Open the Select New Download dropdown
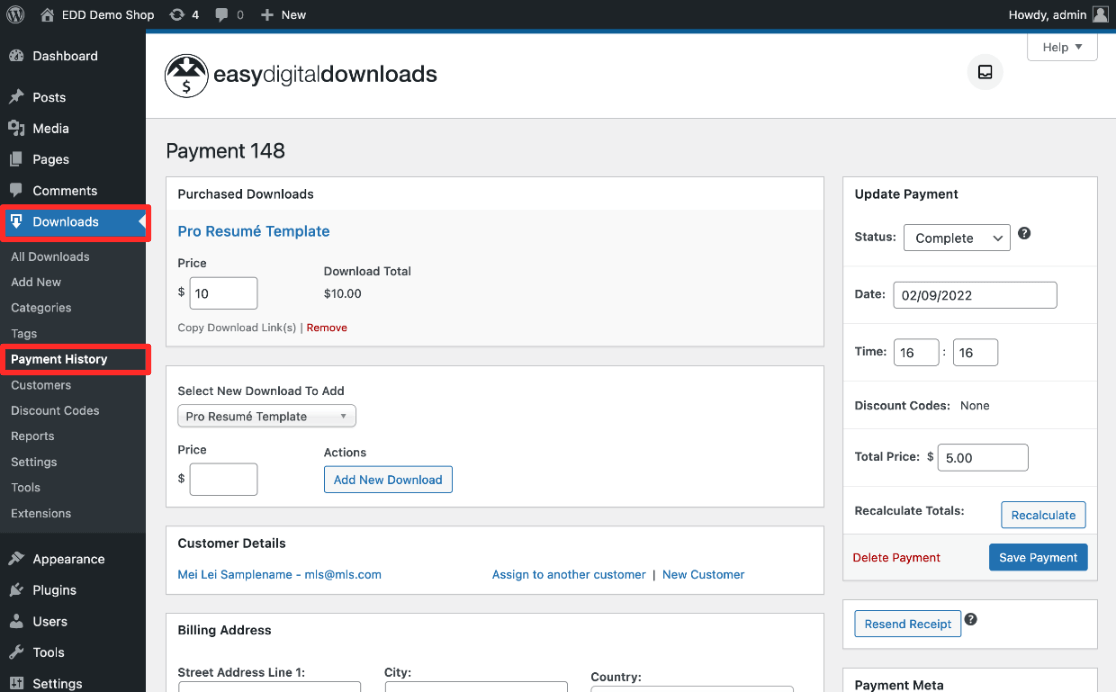The width and height of the screenshot is (1116, 692). coord(266,416)
